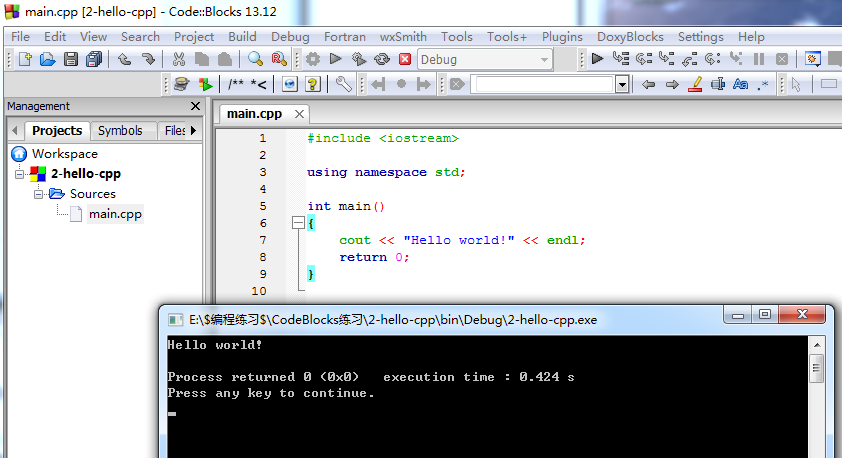The height and width of the screenshot is (458, 842).
Task: Run the program with green play icon
Action: point(336,59)
